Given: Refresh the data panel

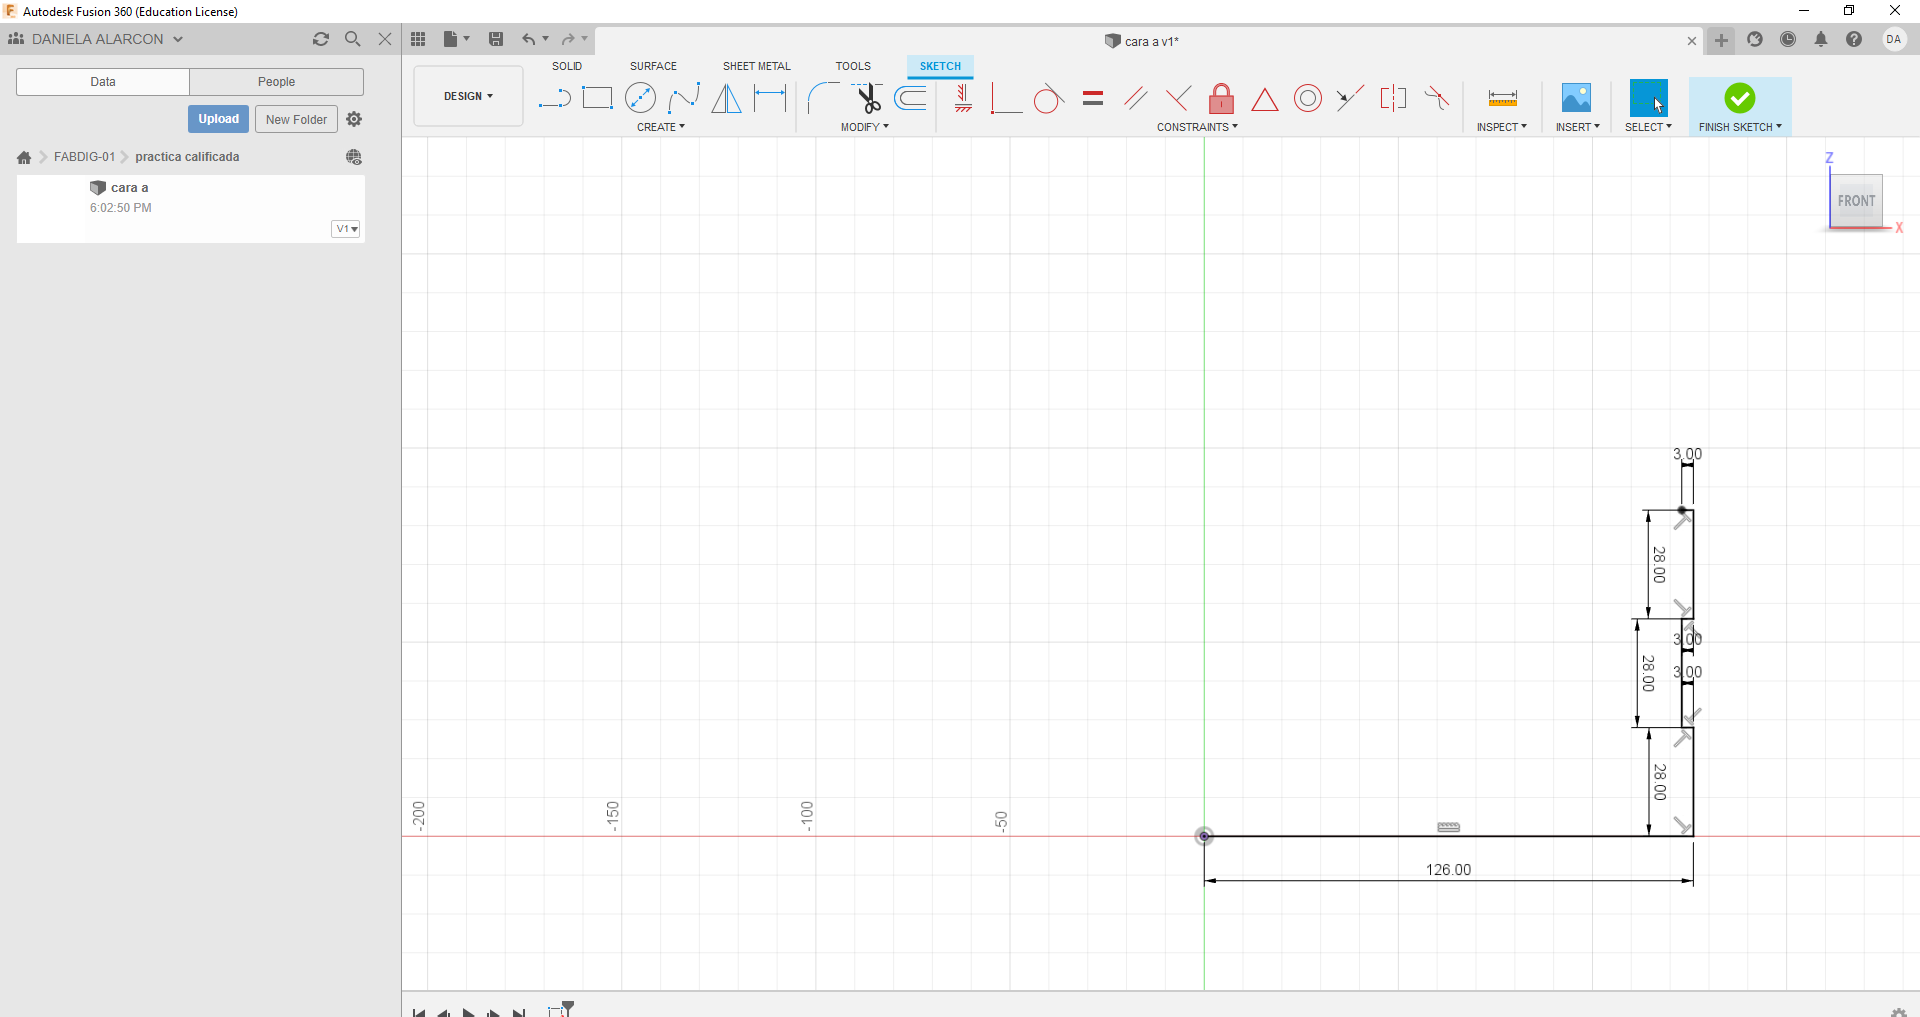Looking at the screenshot, I should pyautogui.click(x=321, y=39).
